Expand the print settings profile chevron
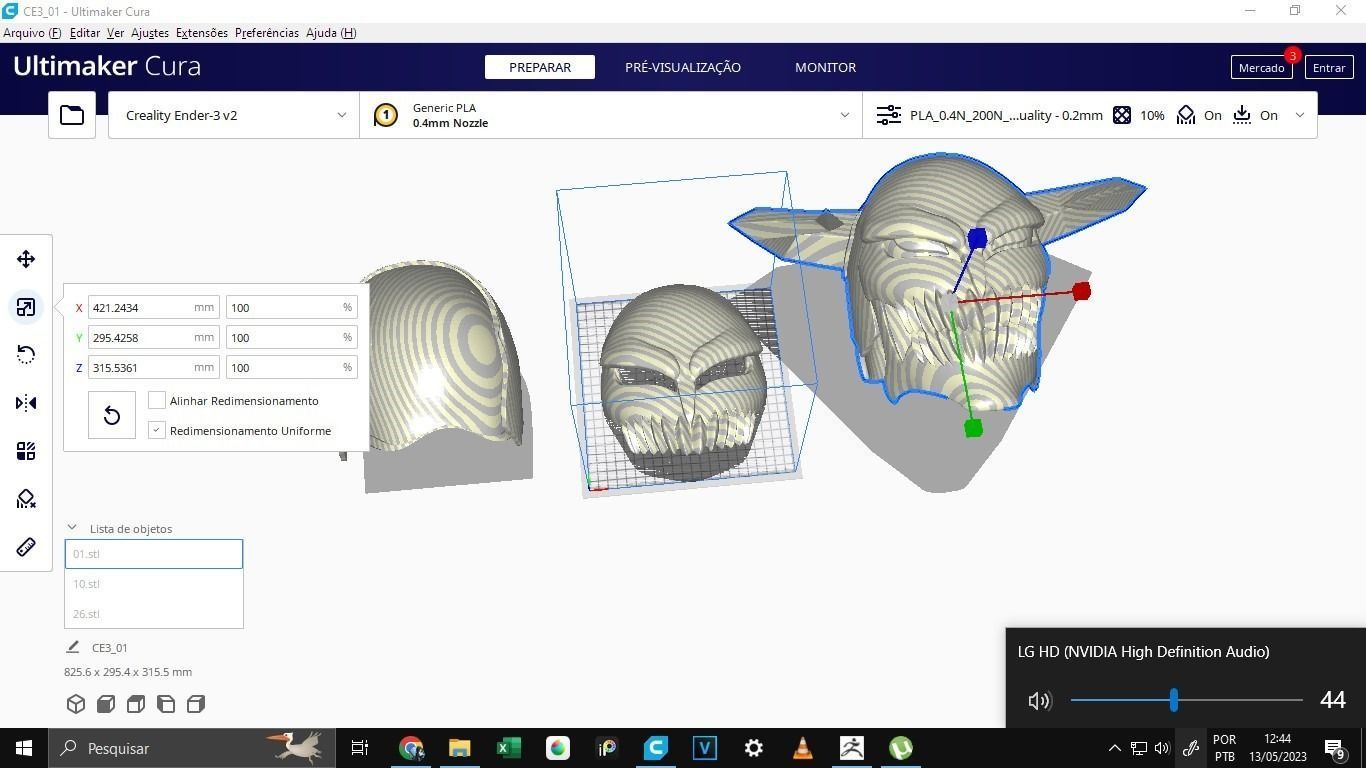This screenshot has height=768, width=1366. tap(1300, 115)
